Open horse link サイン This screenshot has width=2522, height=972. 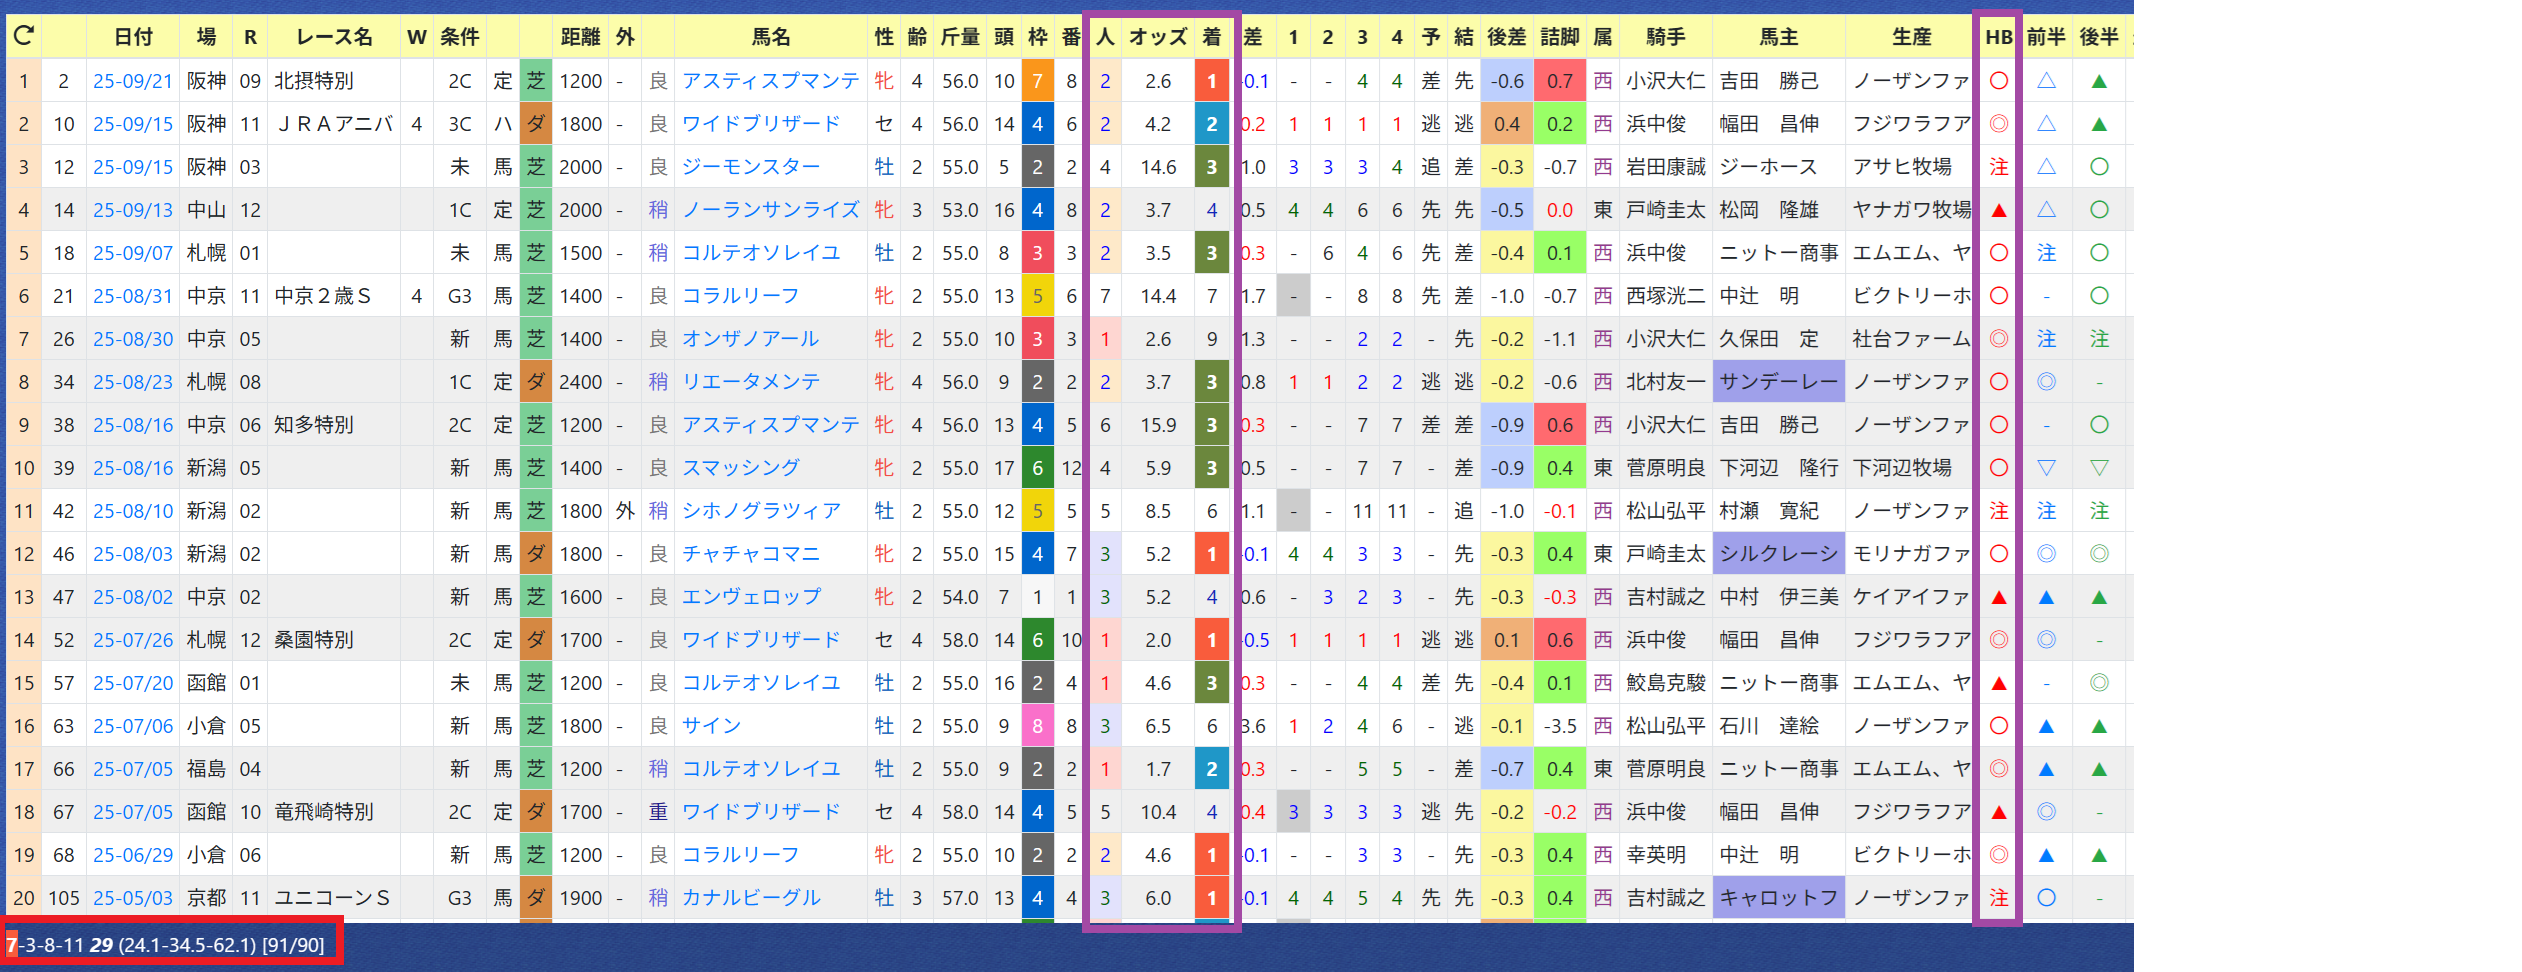(x=712, y=726)
